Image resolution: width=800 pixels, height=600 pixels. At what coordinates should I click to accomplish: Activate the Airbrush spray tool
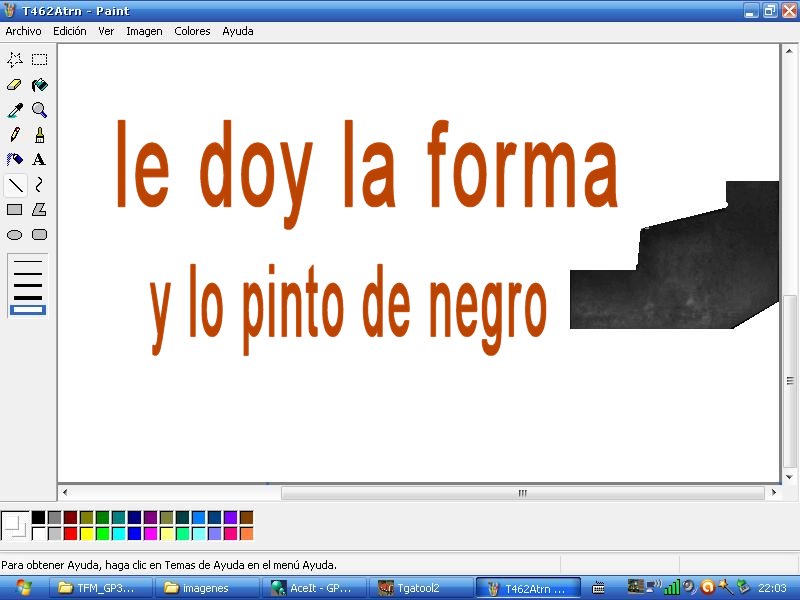coord(15,160)
